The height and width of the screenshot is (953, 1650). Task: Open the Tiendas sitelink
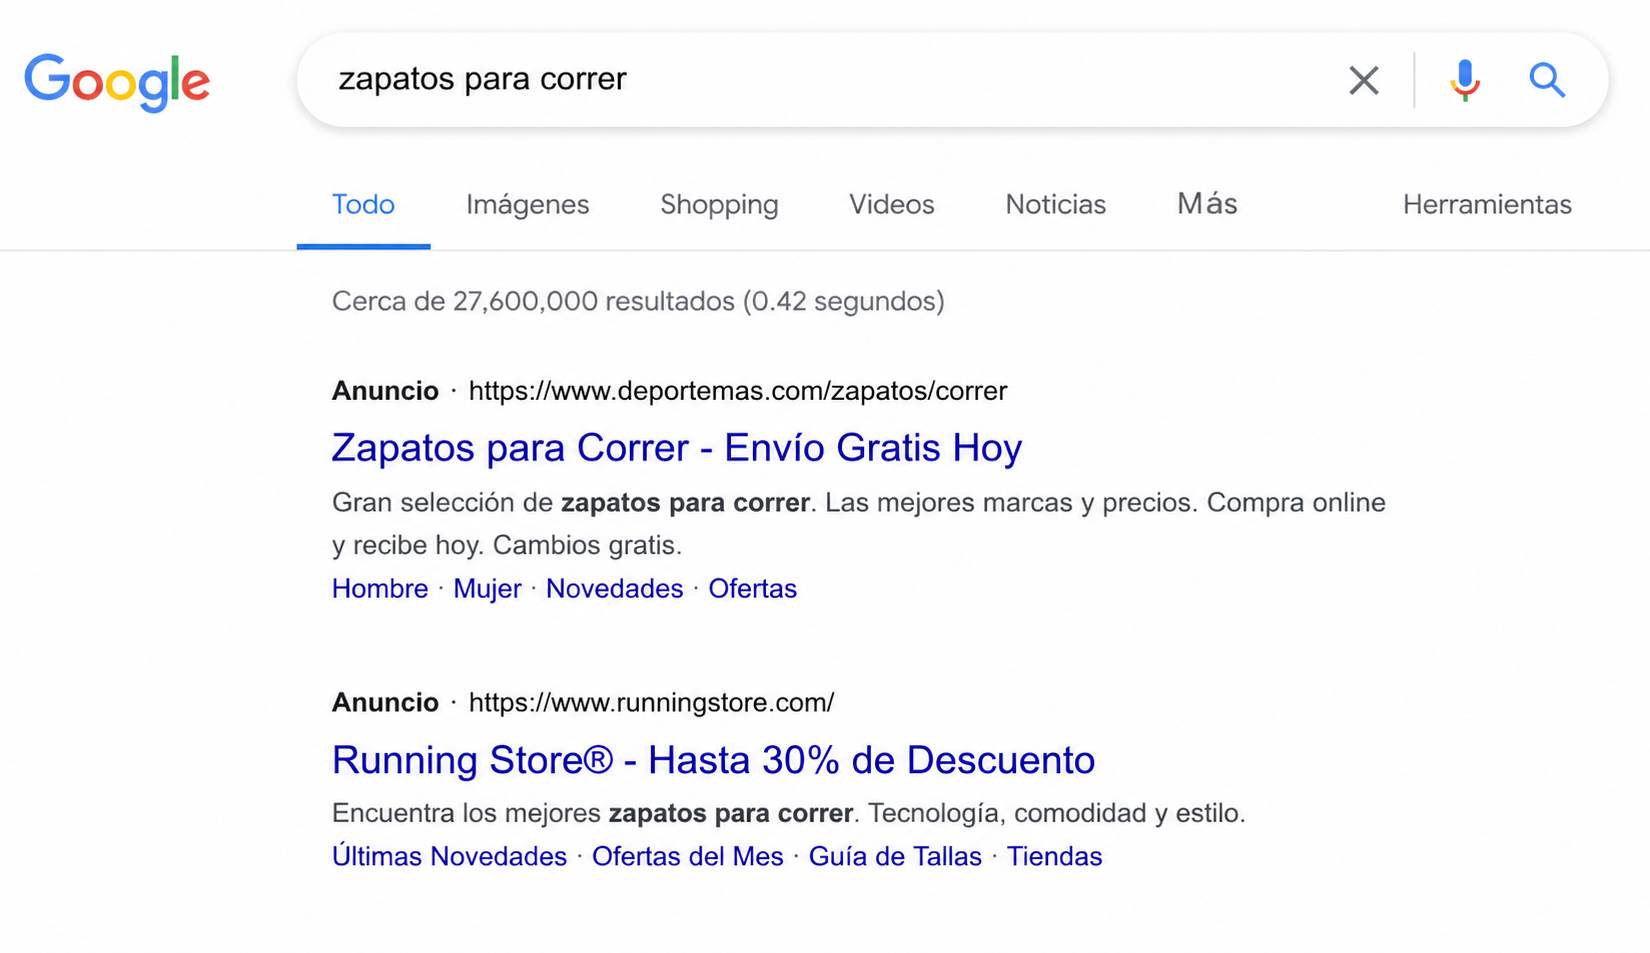(1054, 856)
